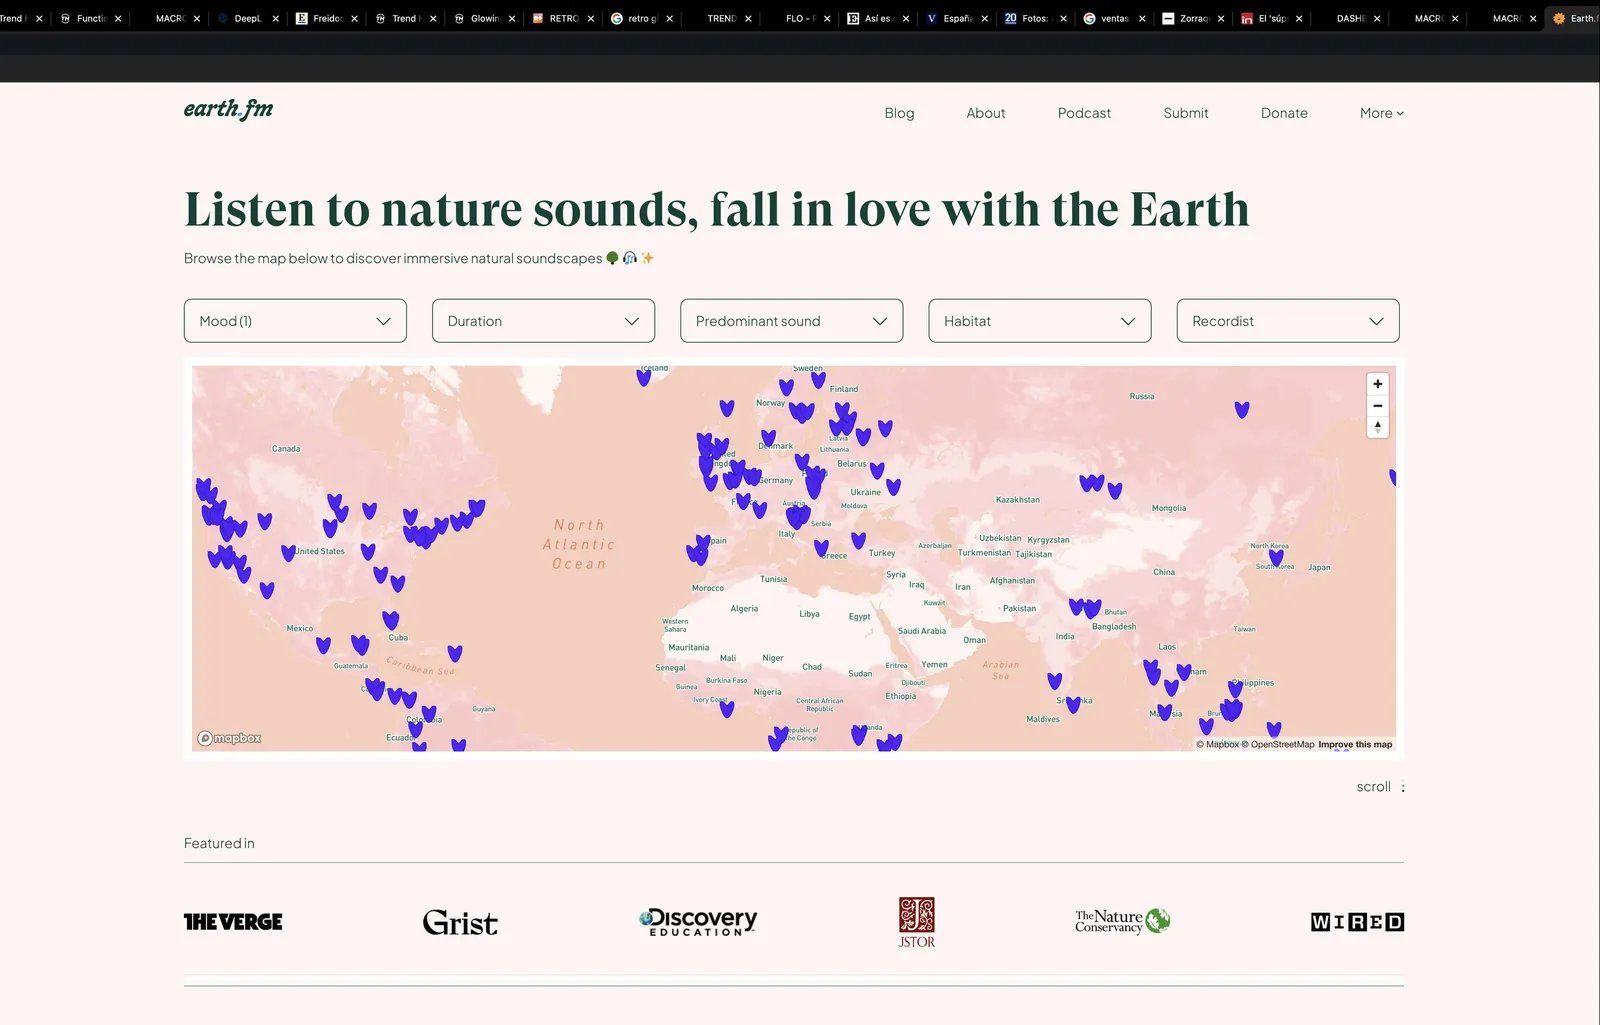The width and height of the screenshot is (1600, 1025).
Task: Click the Improve this map link
Action: coord(1355,744)
